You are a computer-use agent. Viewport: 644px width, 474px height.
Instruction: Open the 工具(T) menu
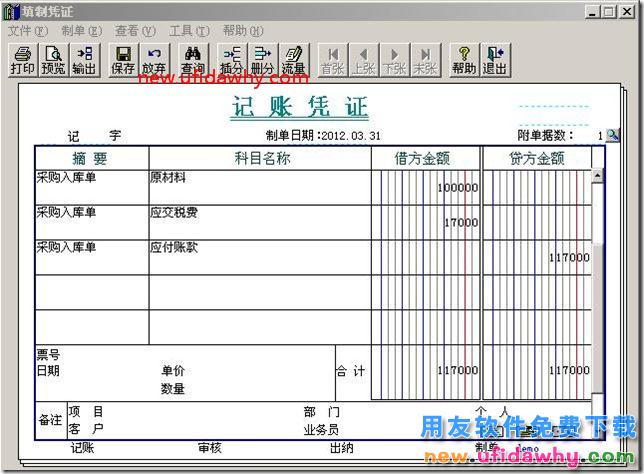coord(189,31)
